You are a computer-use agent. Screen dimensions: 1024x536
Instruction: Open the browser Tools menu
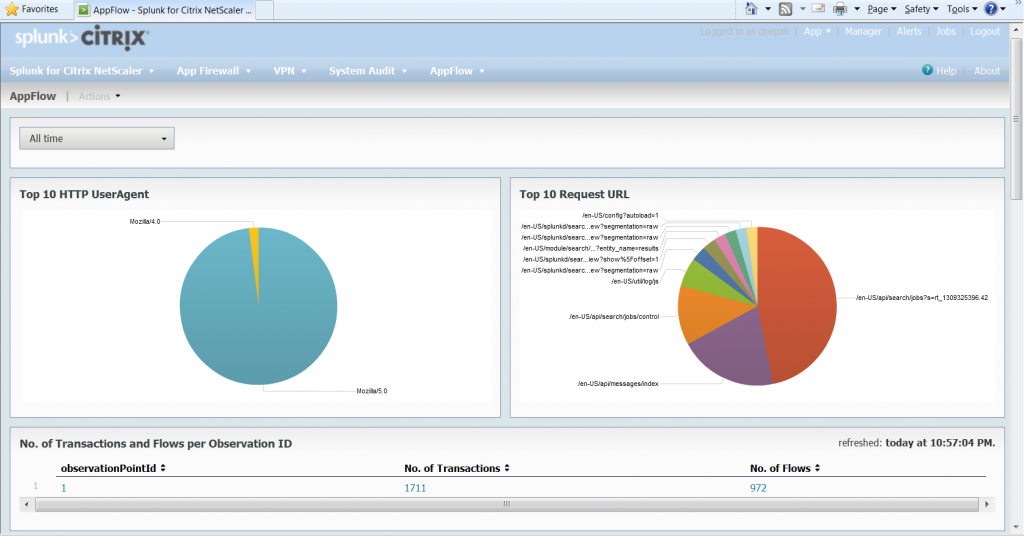[x=962, y=9]
